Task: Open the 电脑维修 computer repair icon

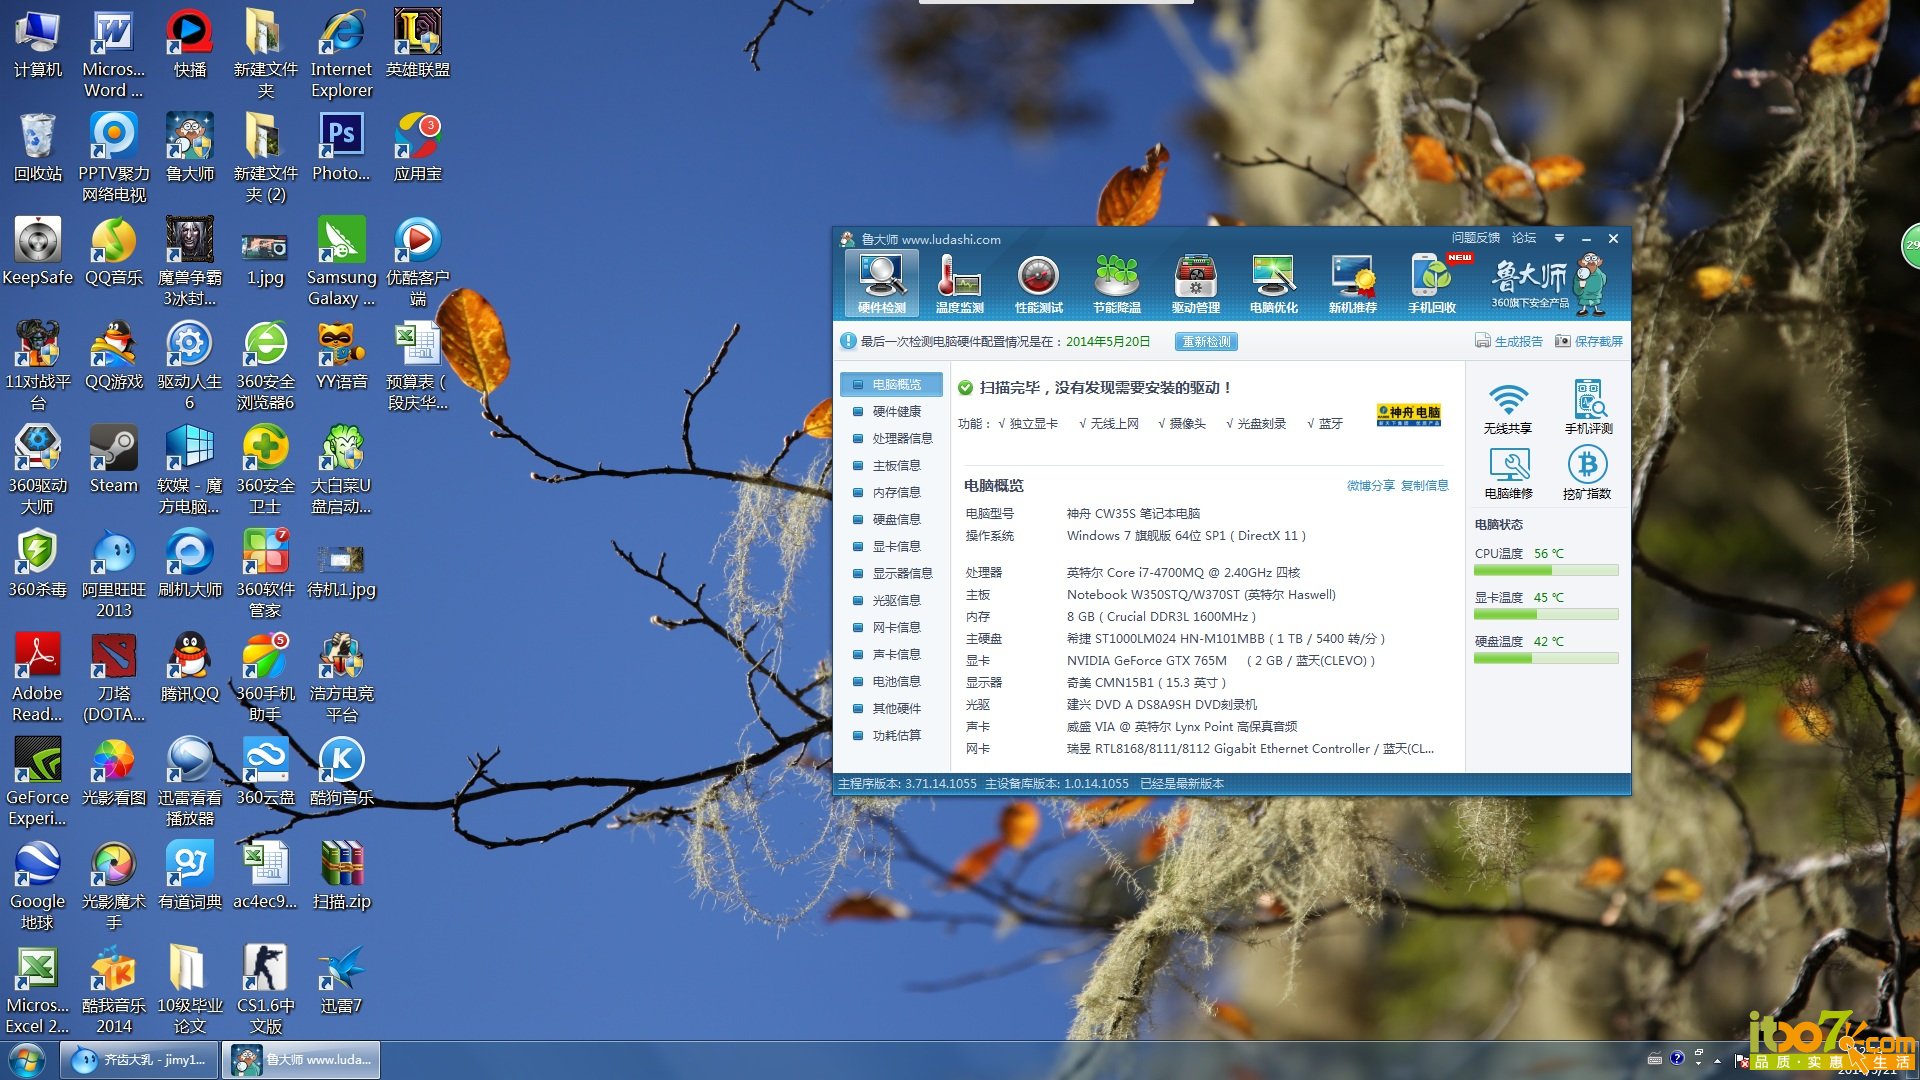Action: pyautogui.click(x=1508, y=473)
